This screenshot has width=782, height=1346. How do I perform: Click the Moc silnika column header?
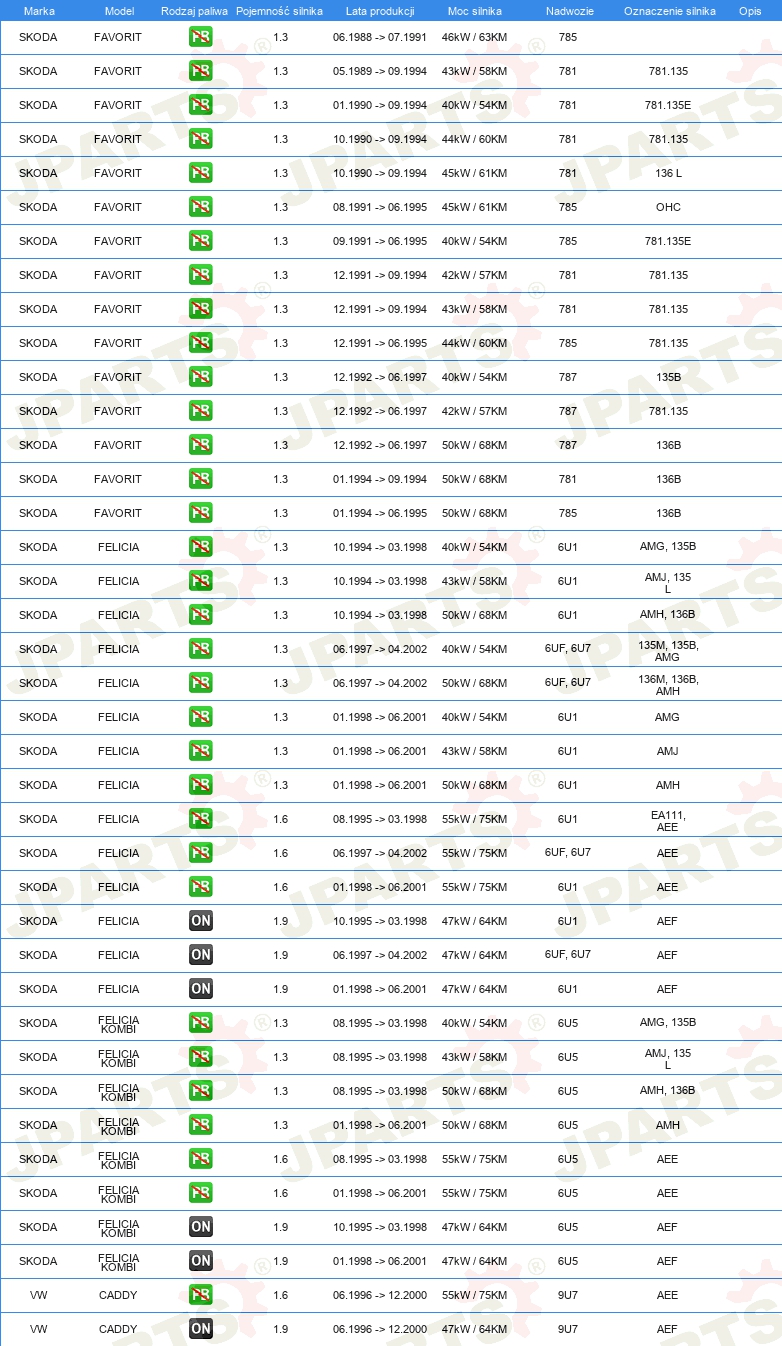click(x=475, y=11)
